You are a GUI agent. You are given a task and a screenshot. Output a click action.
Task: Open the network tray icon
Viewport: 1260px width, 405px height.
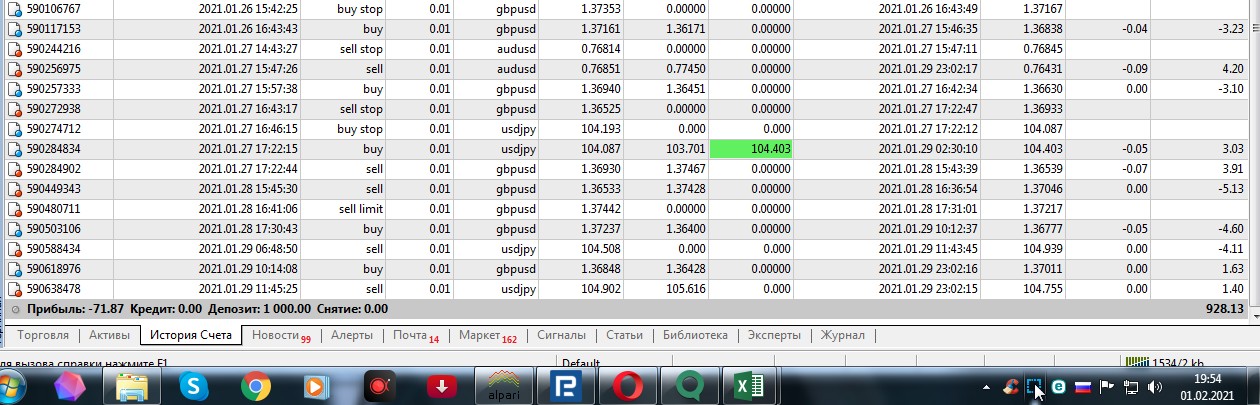[x=1132, y=387]
